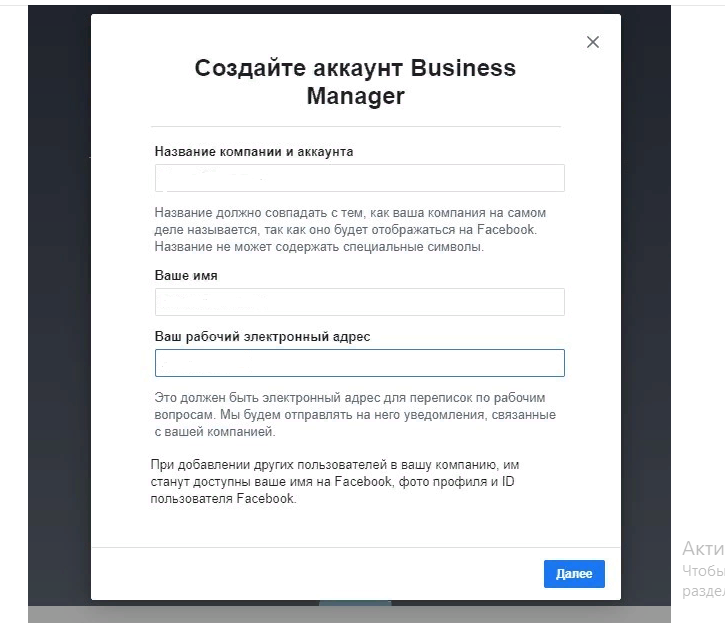
Task: Click the work email address field
Action: click(x=360, y=363)
